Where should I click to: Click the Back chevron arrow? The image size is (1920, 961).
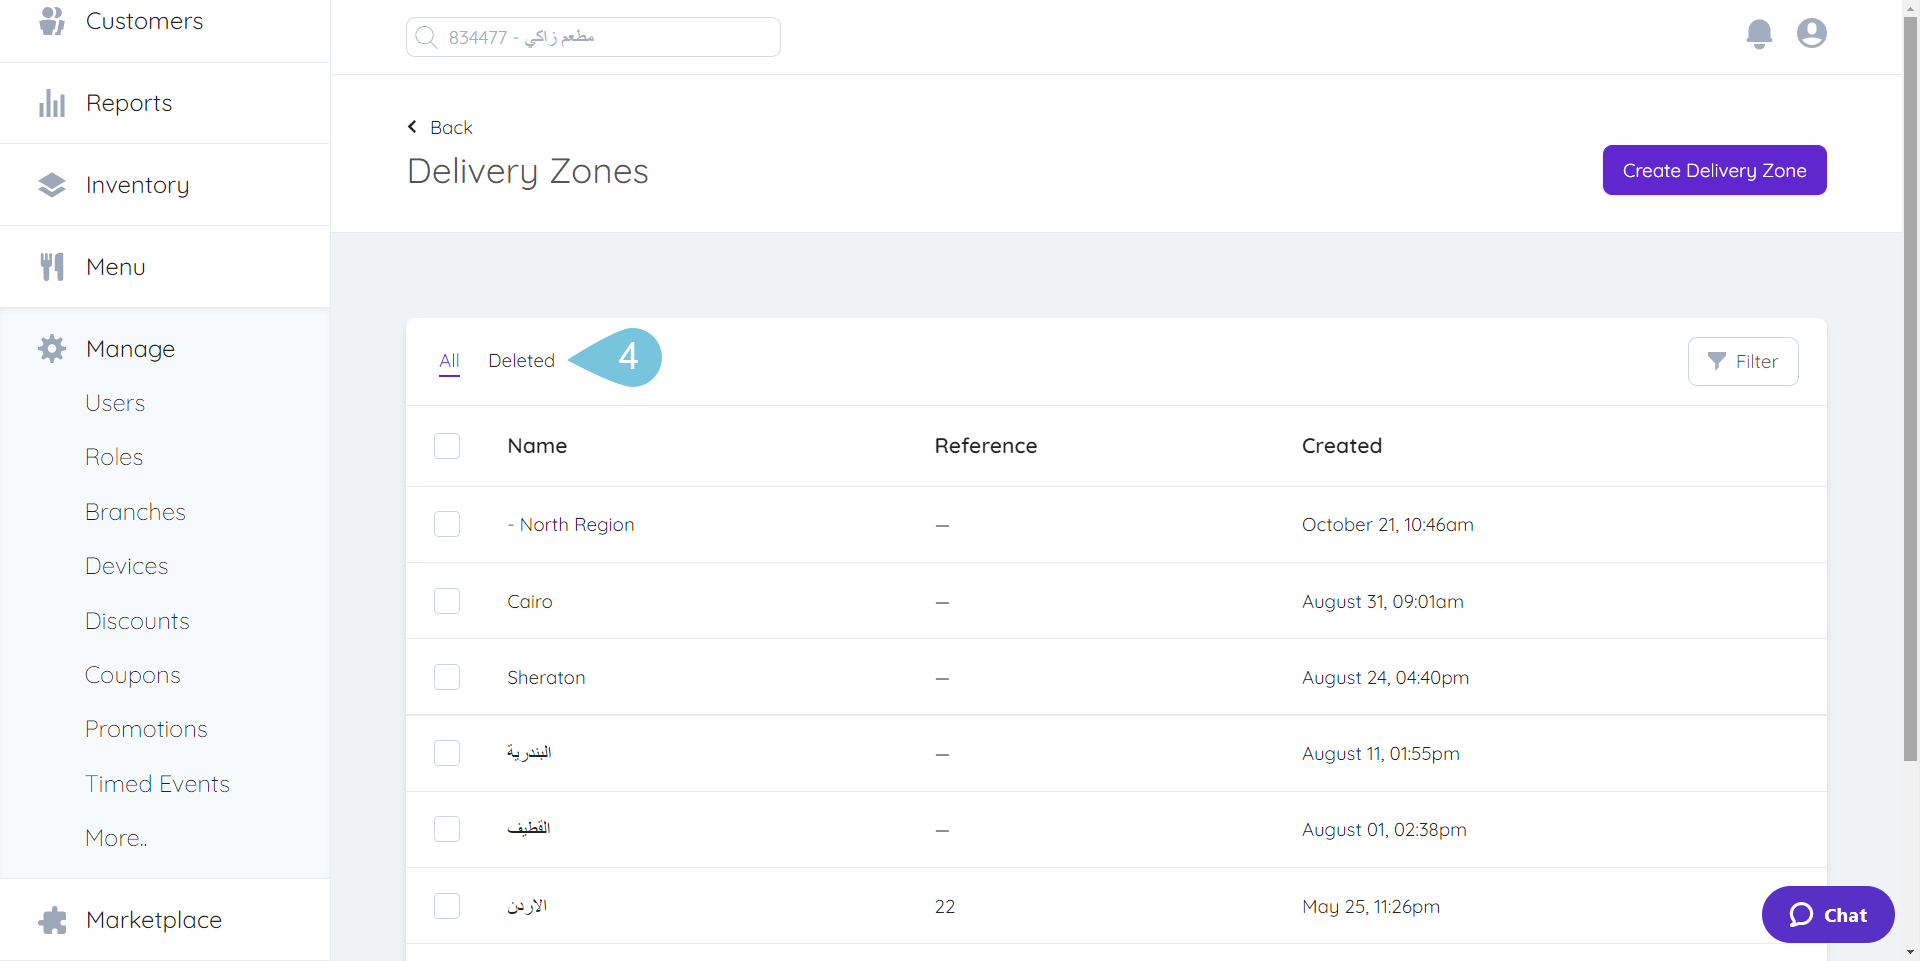coord(411,127)
